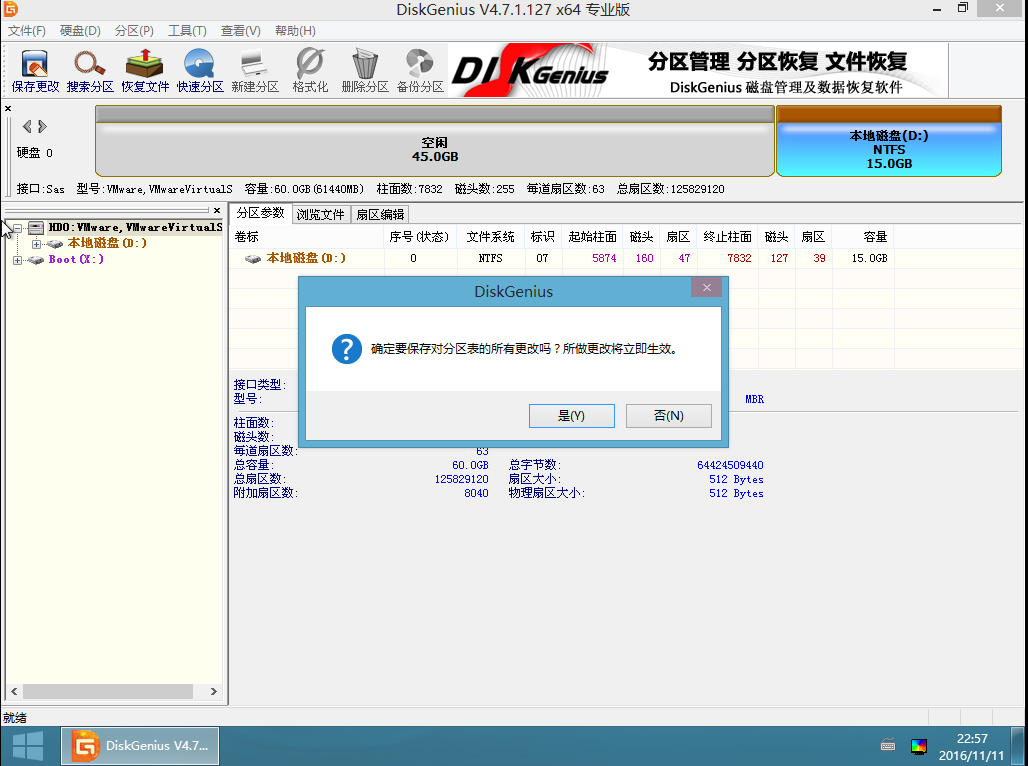Screen dimensions: 1028x766
Task: Select 本地磁盘 (D:) in the tree
Action: 107,243
